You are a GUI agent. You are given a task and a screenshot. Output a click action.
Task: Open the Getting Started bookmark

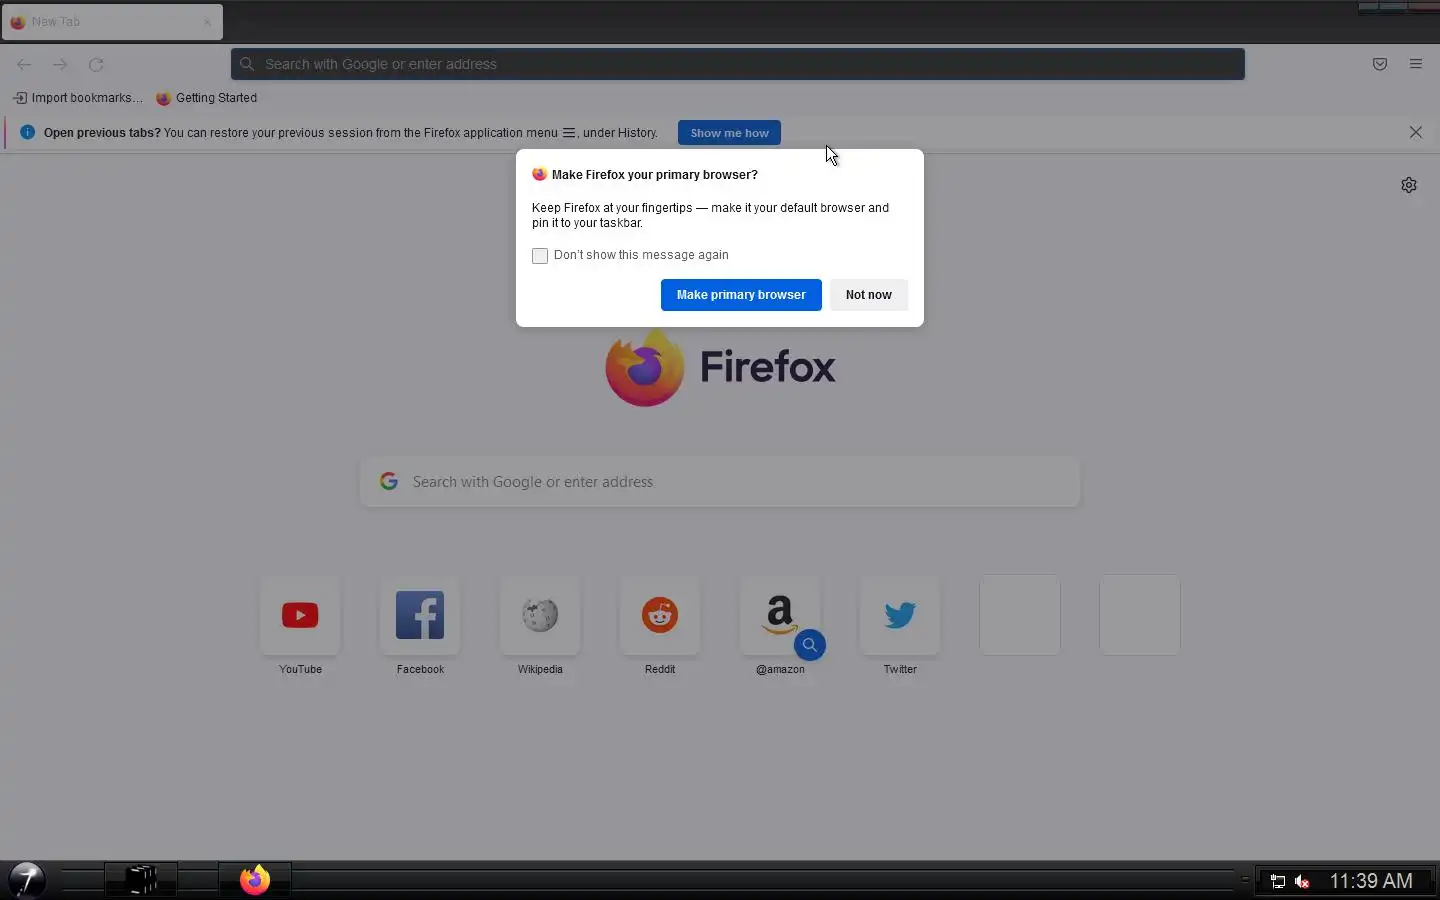(207, 98)
